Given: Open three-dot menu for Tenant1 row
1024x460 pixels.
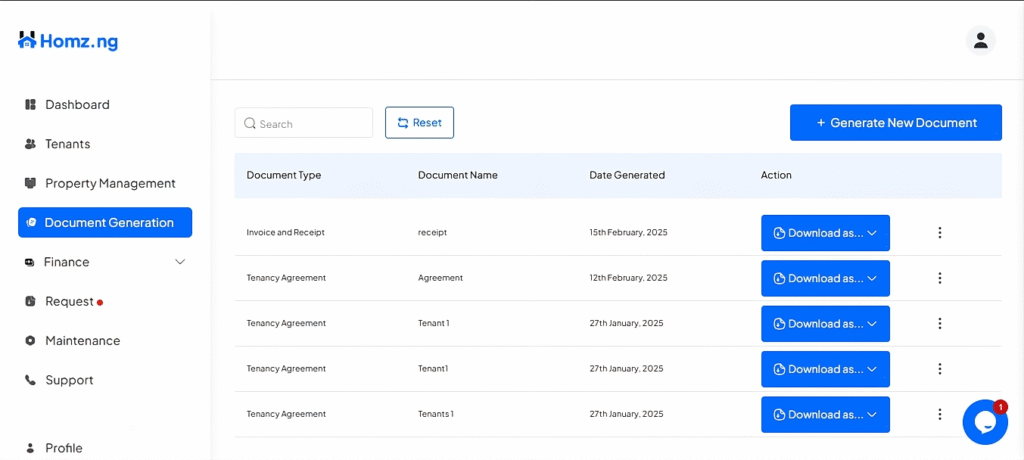Looking at the screenshot, I should (x=940, y=369).
